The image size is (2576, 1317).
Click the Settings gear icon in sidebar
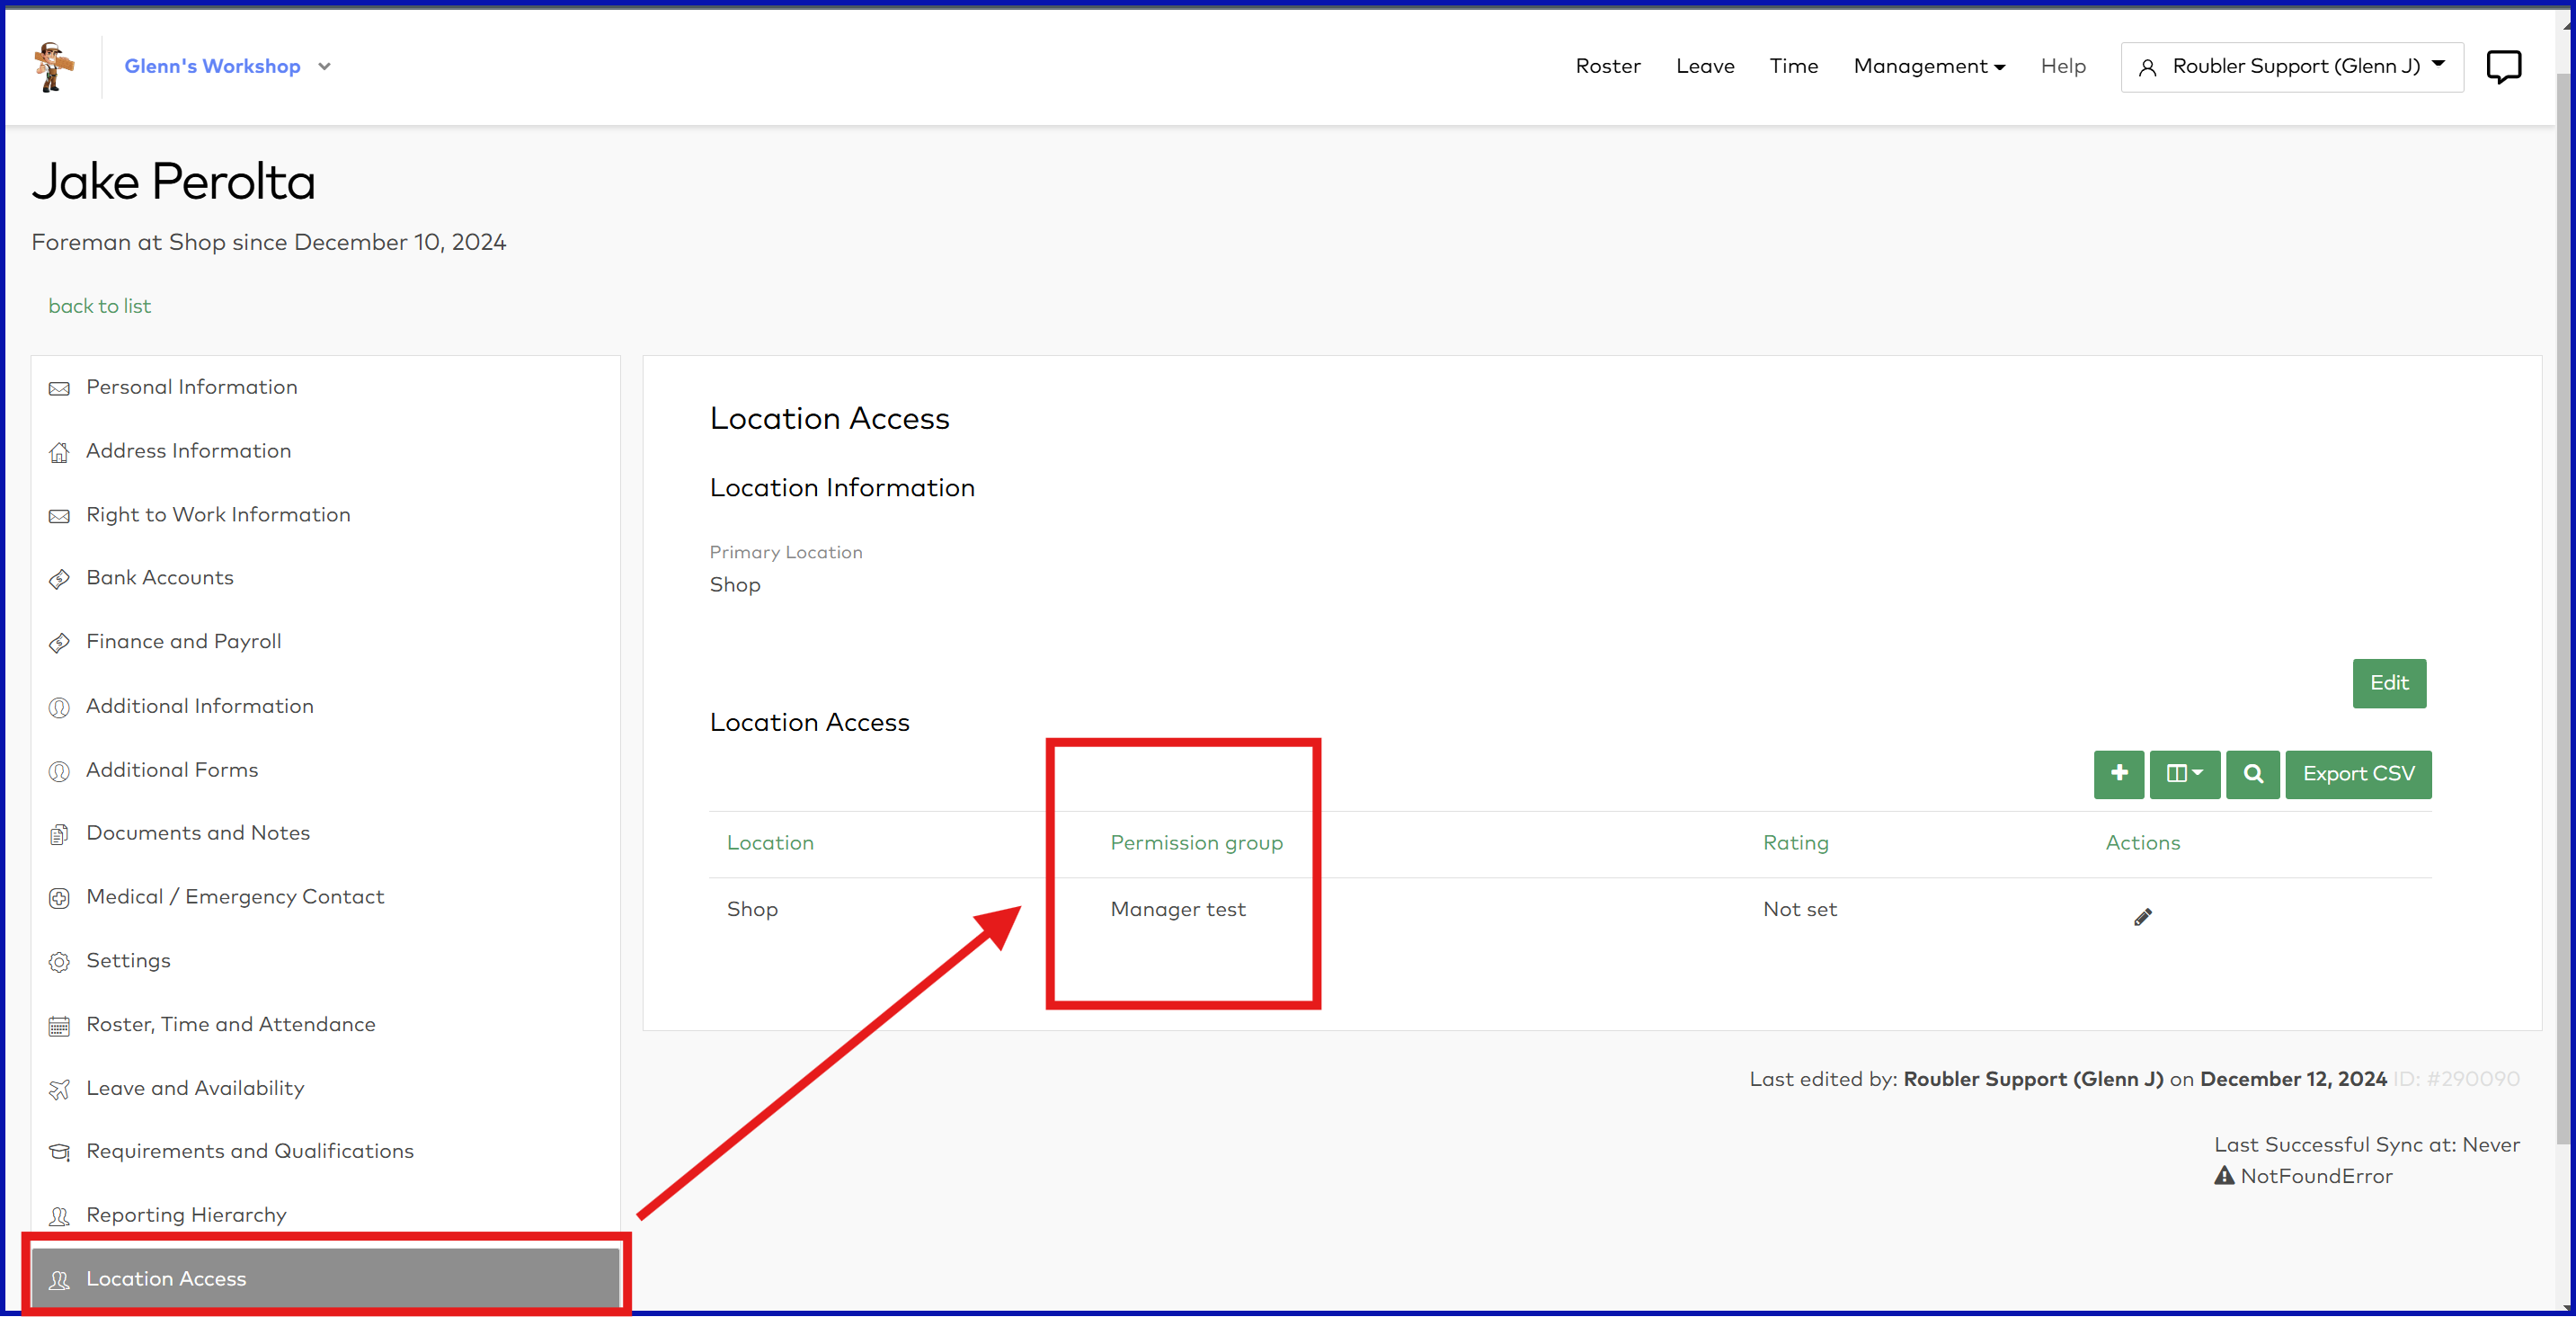tap(59, 962)
